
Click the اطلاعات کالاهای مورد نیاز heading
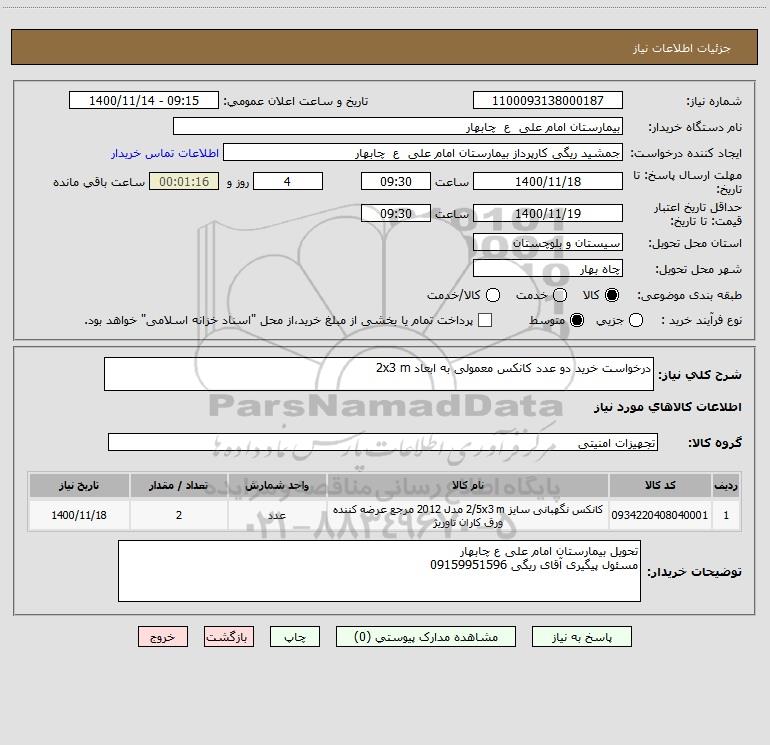[667, 407]
